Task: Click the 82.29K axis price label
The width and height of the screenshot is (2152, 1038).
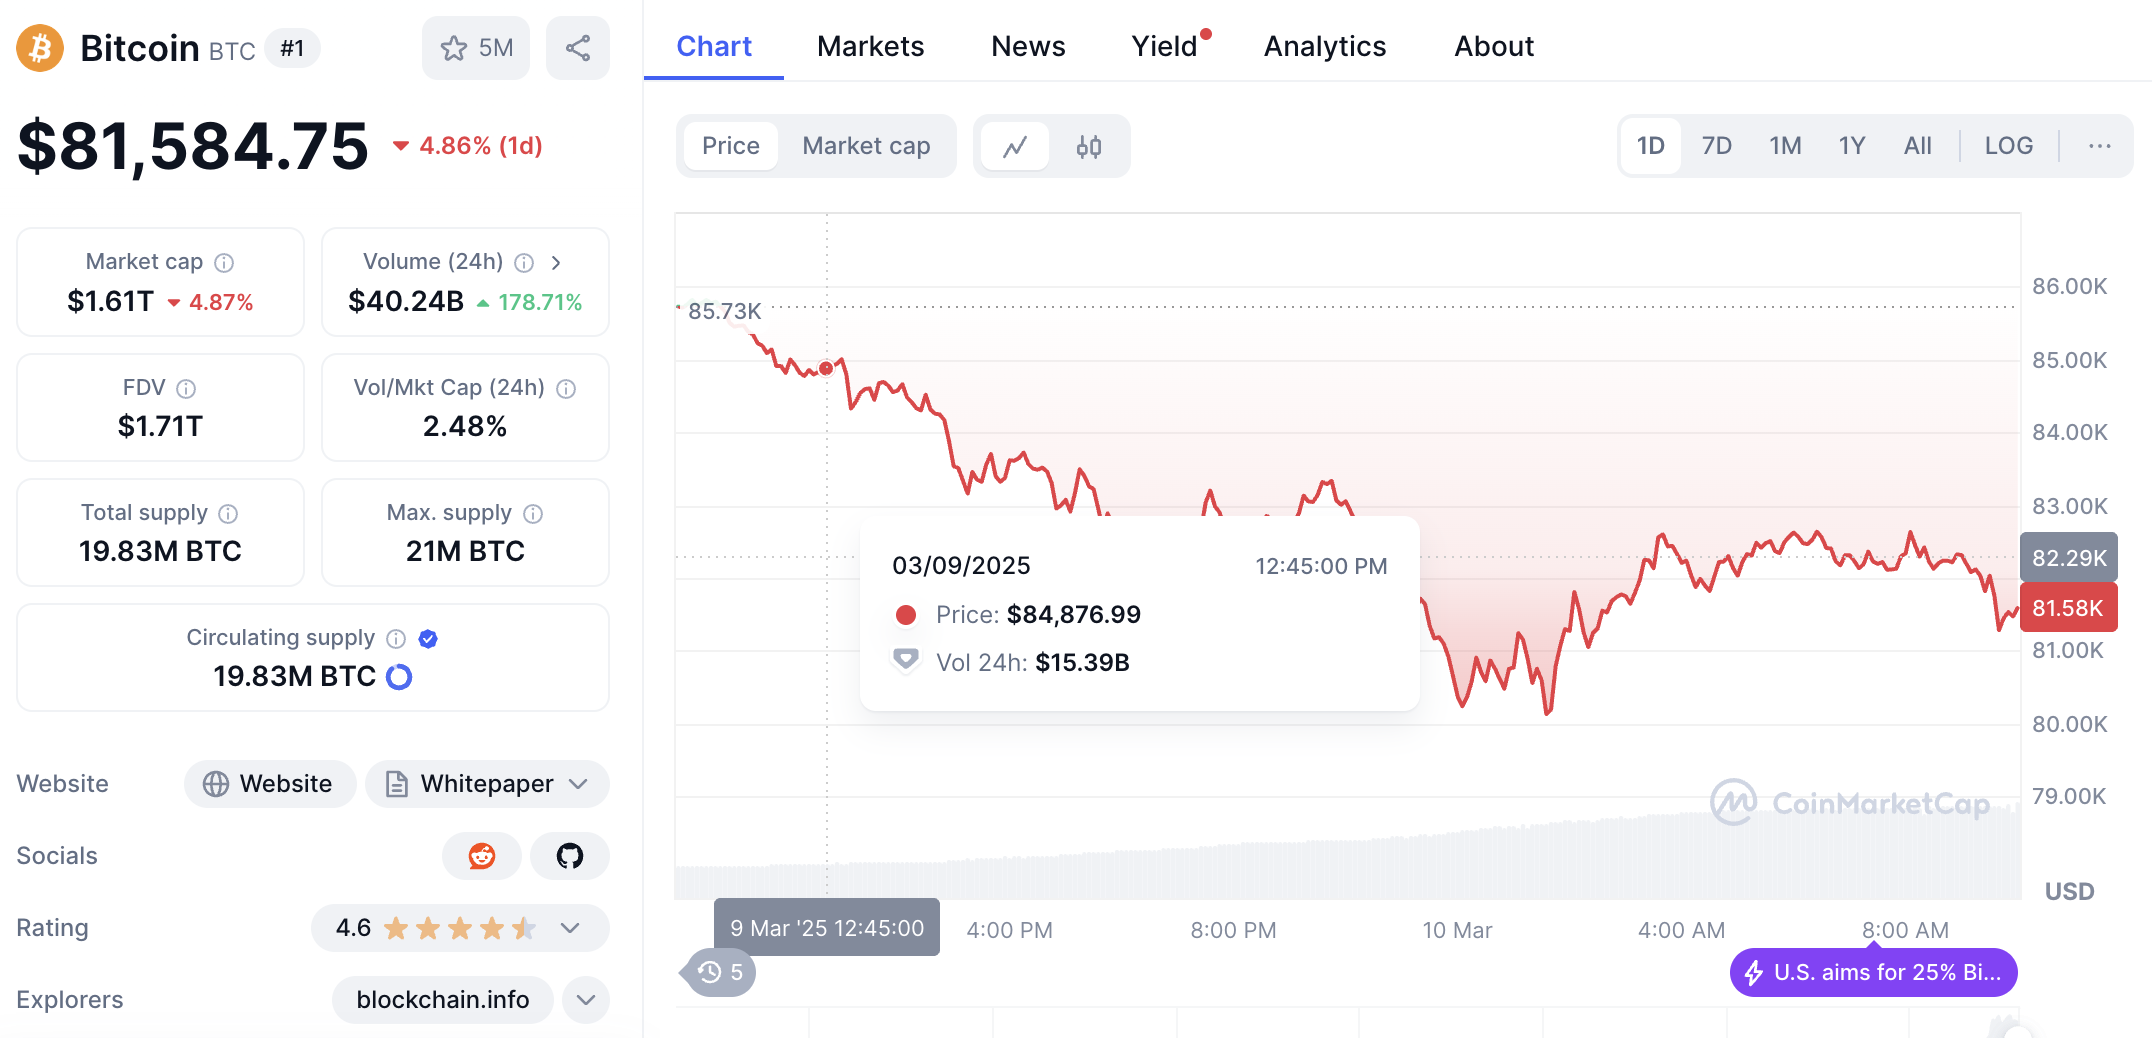Action: click(x=2068, y=558)
